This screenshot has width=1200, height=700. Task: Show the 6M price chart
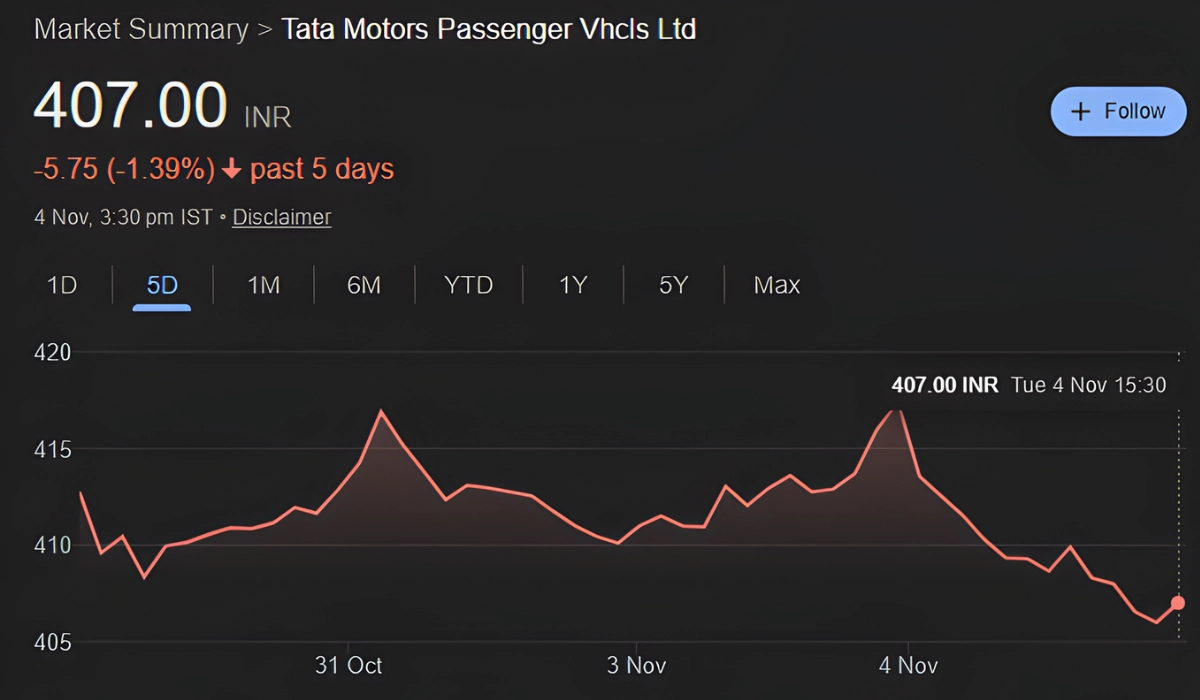coord(364,285)
